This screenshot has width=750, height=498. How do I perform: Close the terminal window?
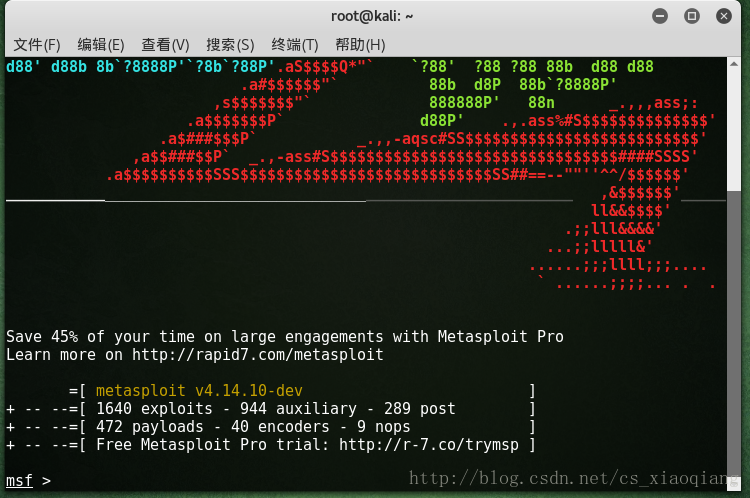(724, 16)
